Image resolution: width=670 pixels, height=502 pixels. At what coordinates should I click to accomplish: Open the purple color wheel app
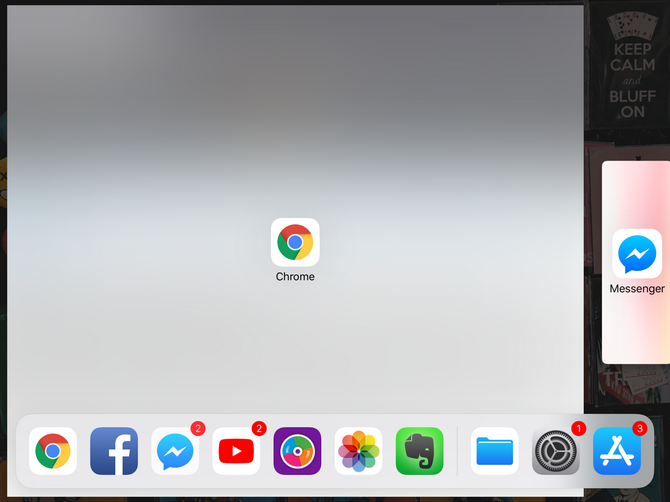297,451
